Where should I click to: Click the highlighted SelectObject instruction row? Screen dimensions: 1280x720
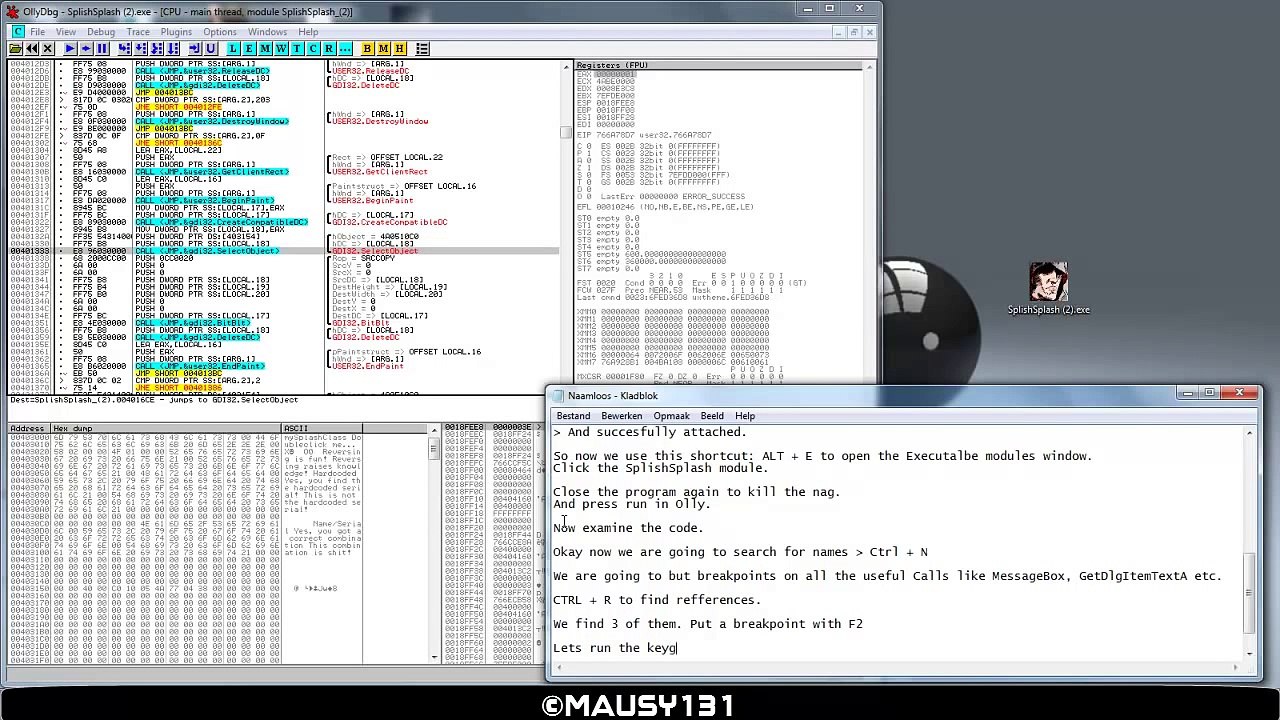284,251
